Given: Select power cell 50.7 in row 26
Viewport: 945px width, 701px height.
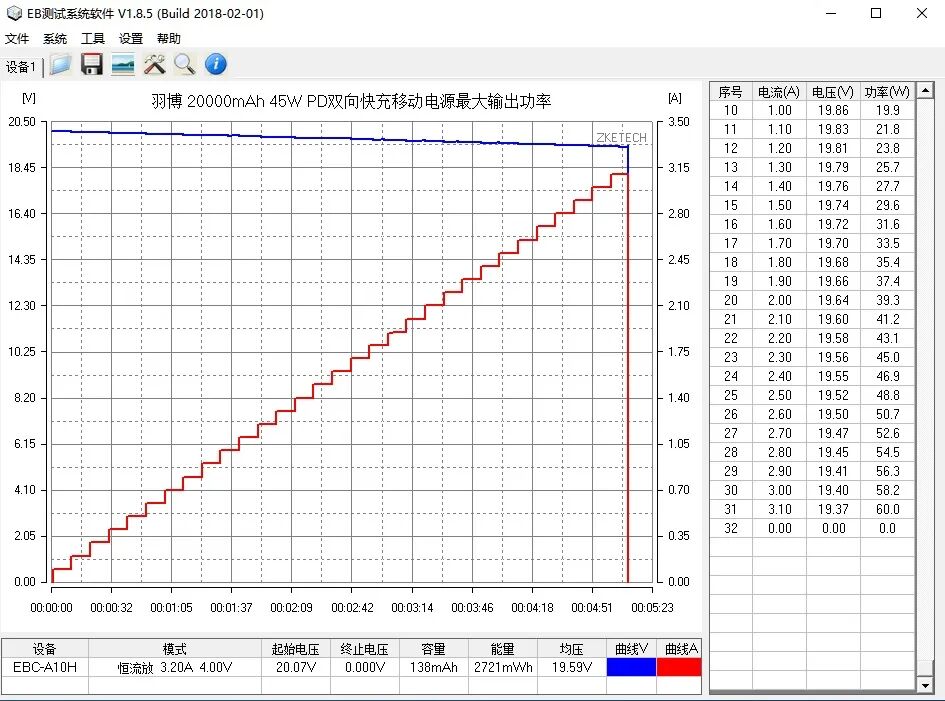Looking at the screenshot, I should (x=887, y=414).
